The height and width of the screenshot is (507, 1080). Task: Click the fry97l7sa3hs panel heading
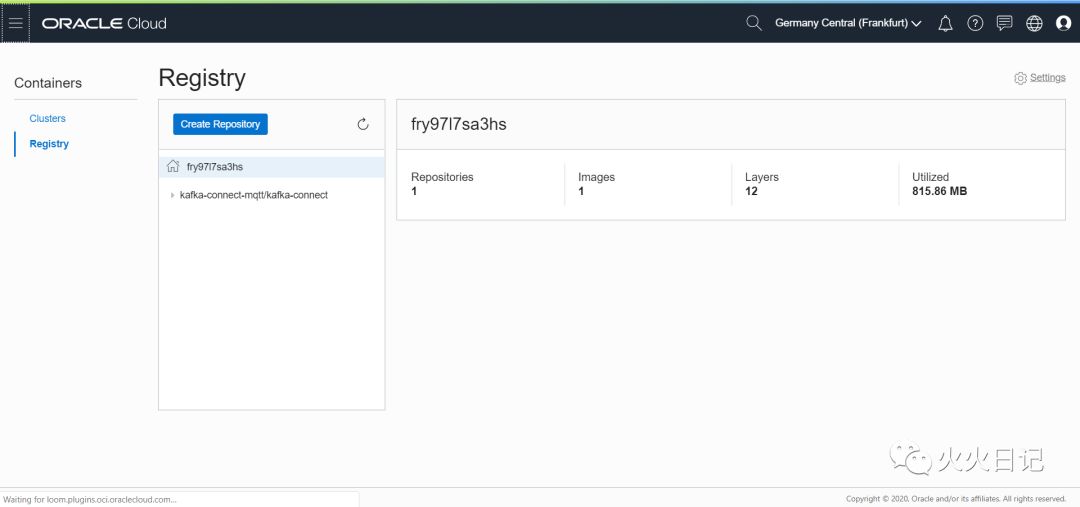(459, 125)
